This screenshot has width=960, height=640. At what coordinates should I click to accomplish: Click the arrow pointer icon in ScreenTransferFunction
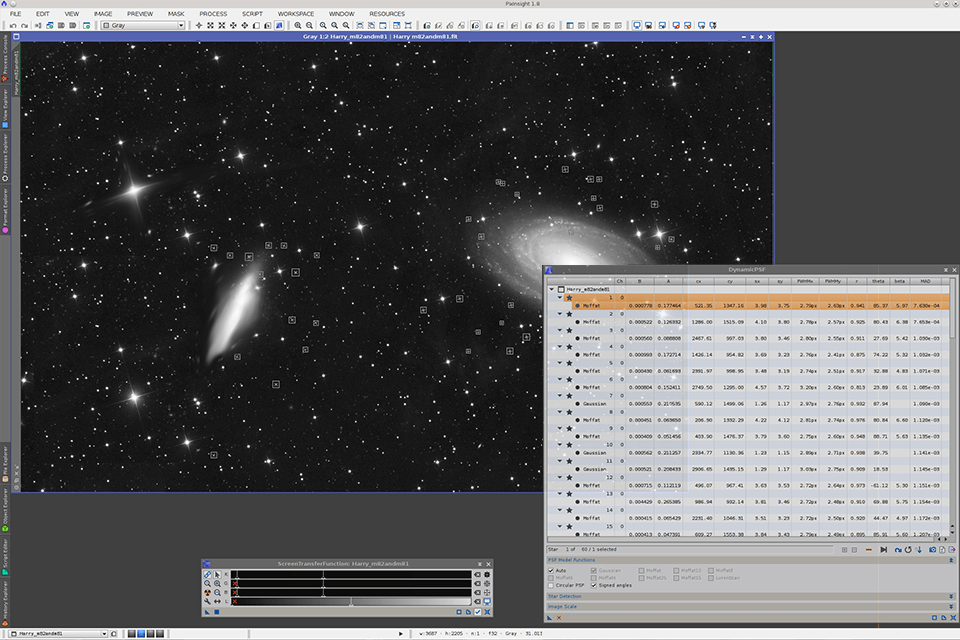217,574
